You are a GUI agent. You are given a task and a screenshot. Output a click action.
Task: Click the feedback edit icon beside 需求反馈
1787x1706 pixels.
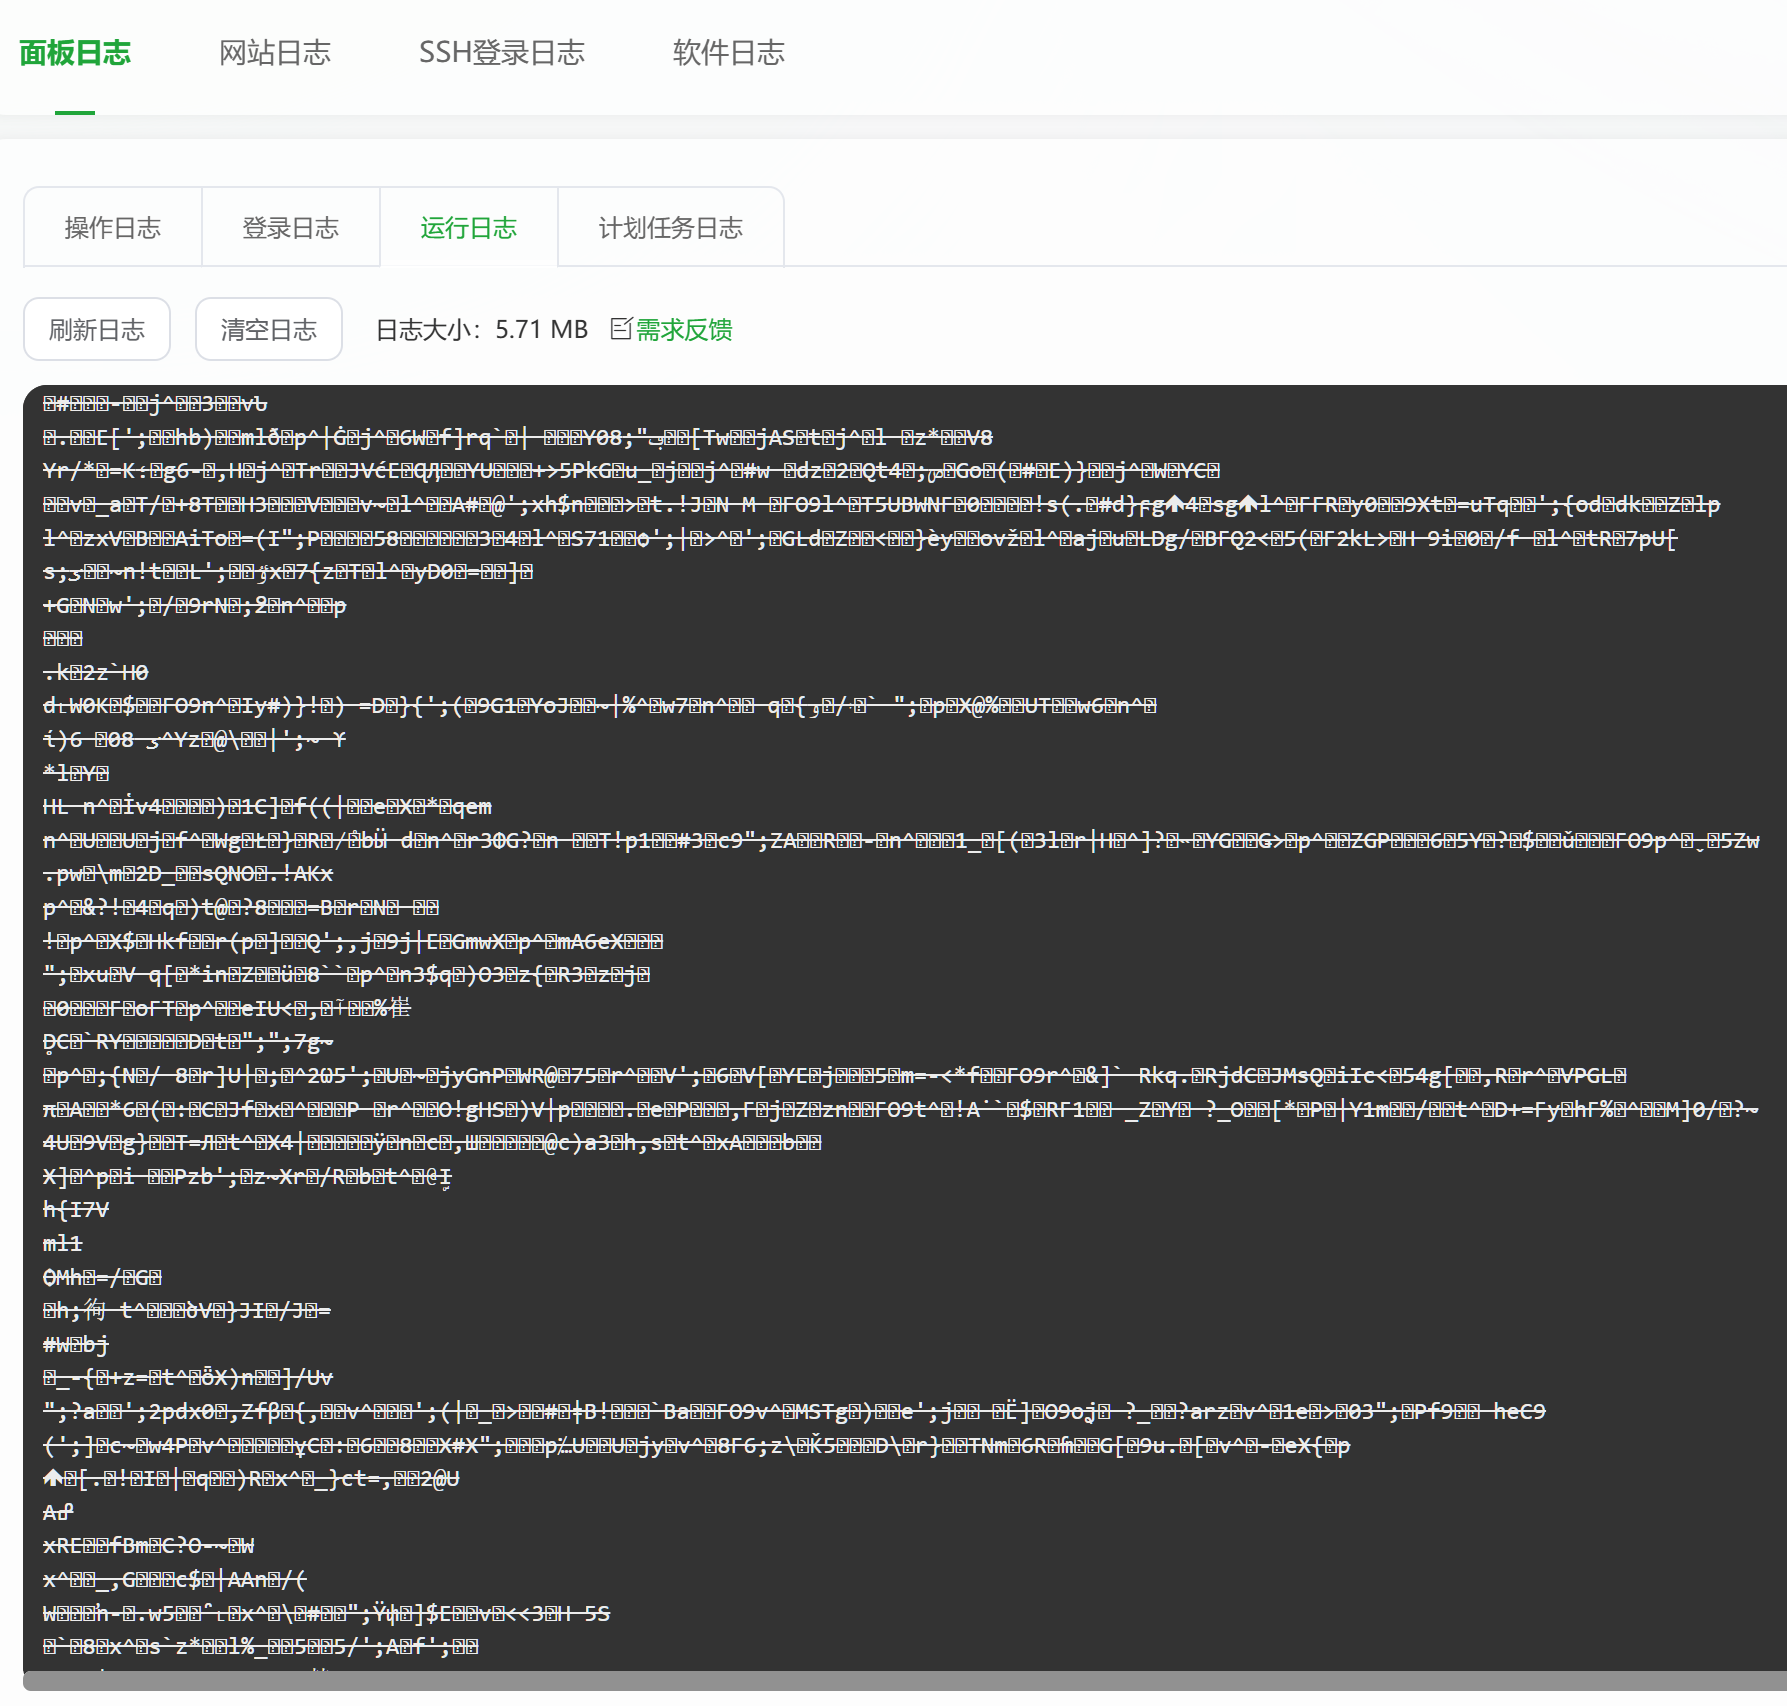pyautogui.click(x=621, y=329)
